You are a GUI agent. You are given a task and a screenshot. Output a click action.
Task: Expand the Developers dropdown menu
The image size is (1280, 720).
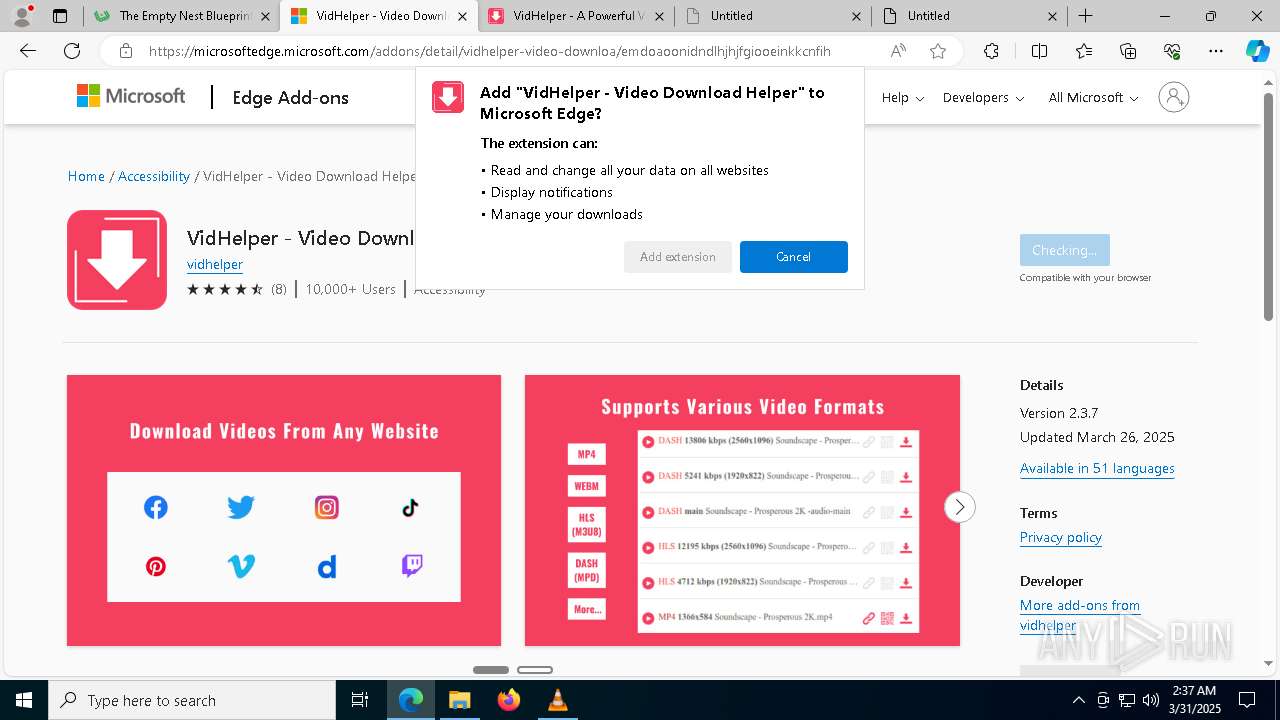click(983, 97)
